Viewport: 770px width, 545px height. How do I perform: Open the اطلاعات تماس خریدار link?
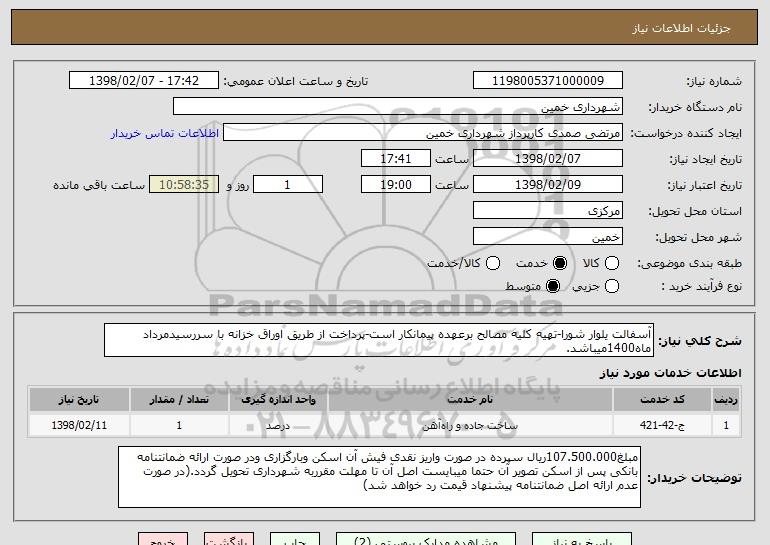(x=165, y=133)
